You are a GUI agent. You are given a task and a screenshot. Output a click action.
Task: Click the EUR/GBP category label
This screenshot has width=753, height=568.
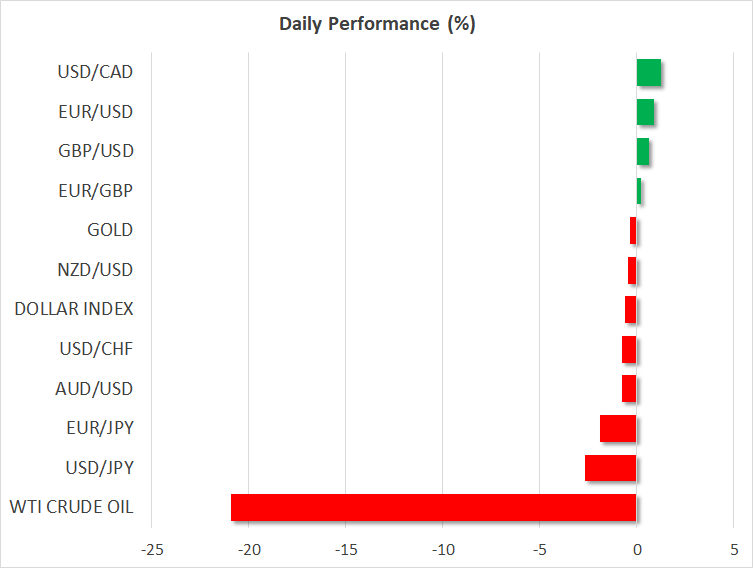click(x=96, y=191)
